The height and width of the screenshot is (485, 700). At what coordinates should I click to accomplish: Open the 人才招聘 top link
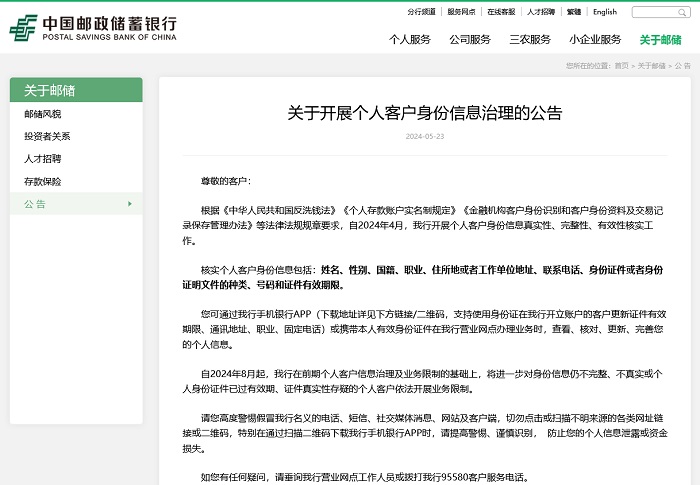tap(541, 12)
